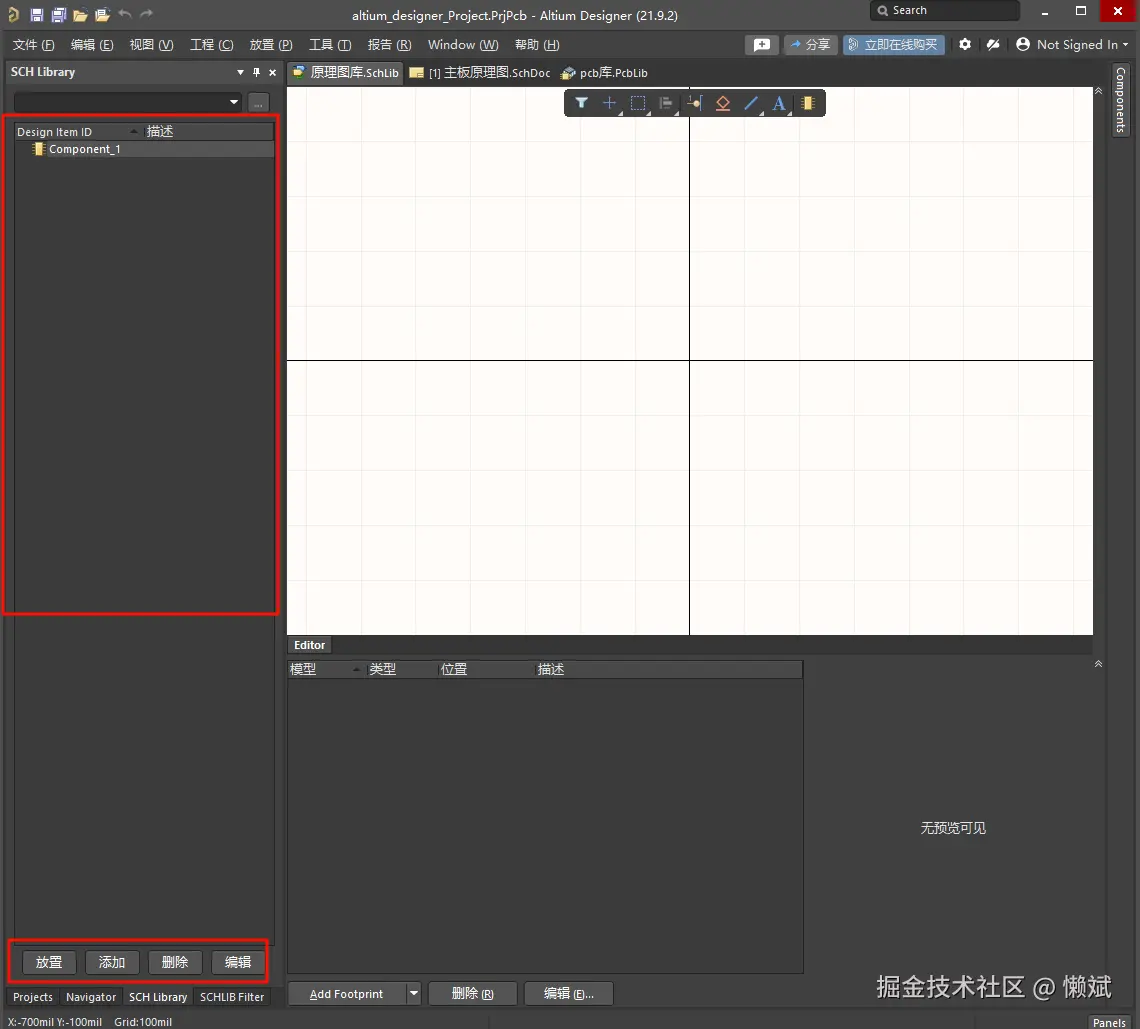Select the Component_1 row

pos(144,149)
